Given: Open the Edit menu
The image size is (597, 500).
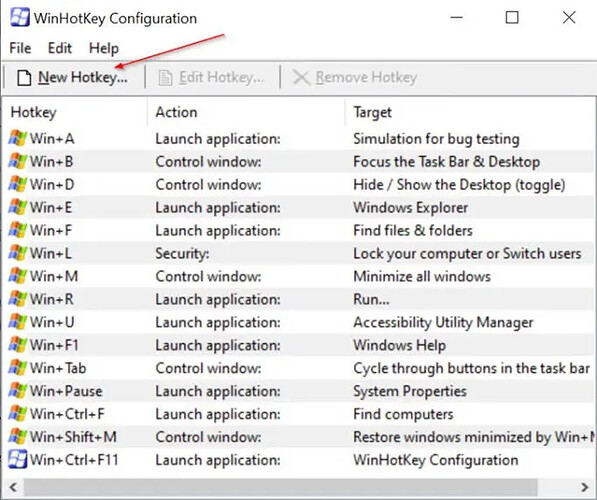Looking at the screenshot, I should 59,48.
